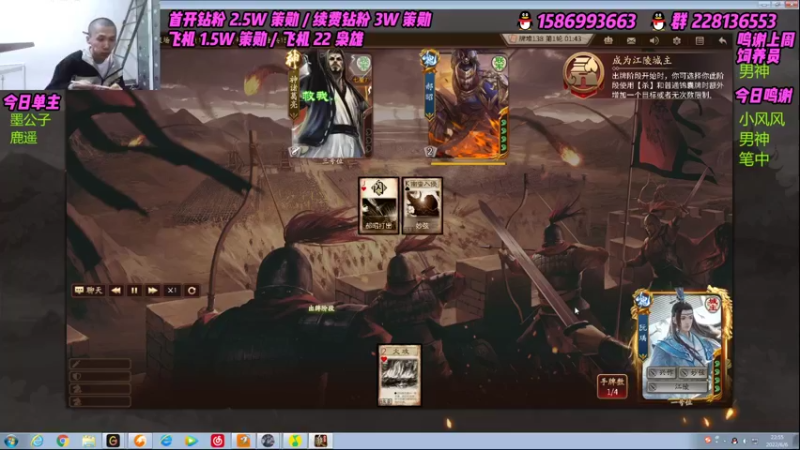
Task: Open the 聊天 chat button
Action: [x=89, y=290]
